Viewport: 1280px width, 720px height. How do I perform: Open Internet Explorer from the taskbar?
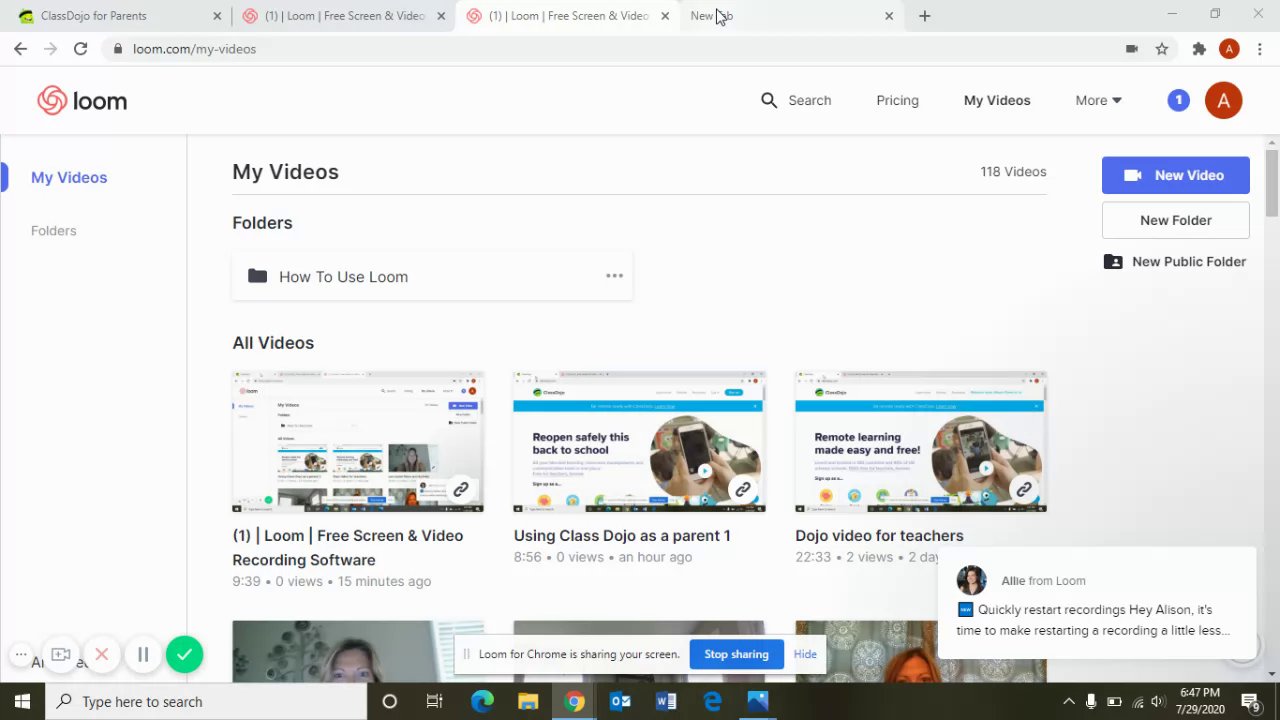[712, 701]
